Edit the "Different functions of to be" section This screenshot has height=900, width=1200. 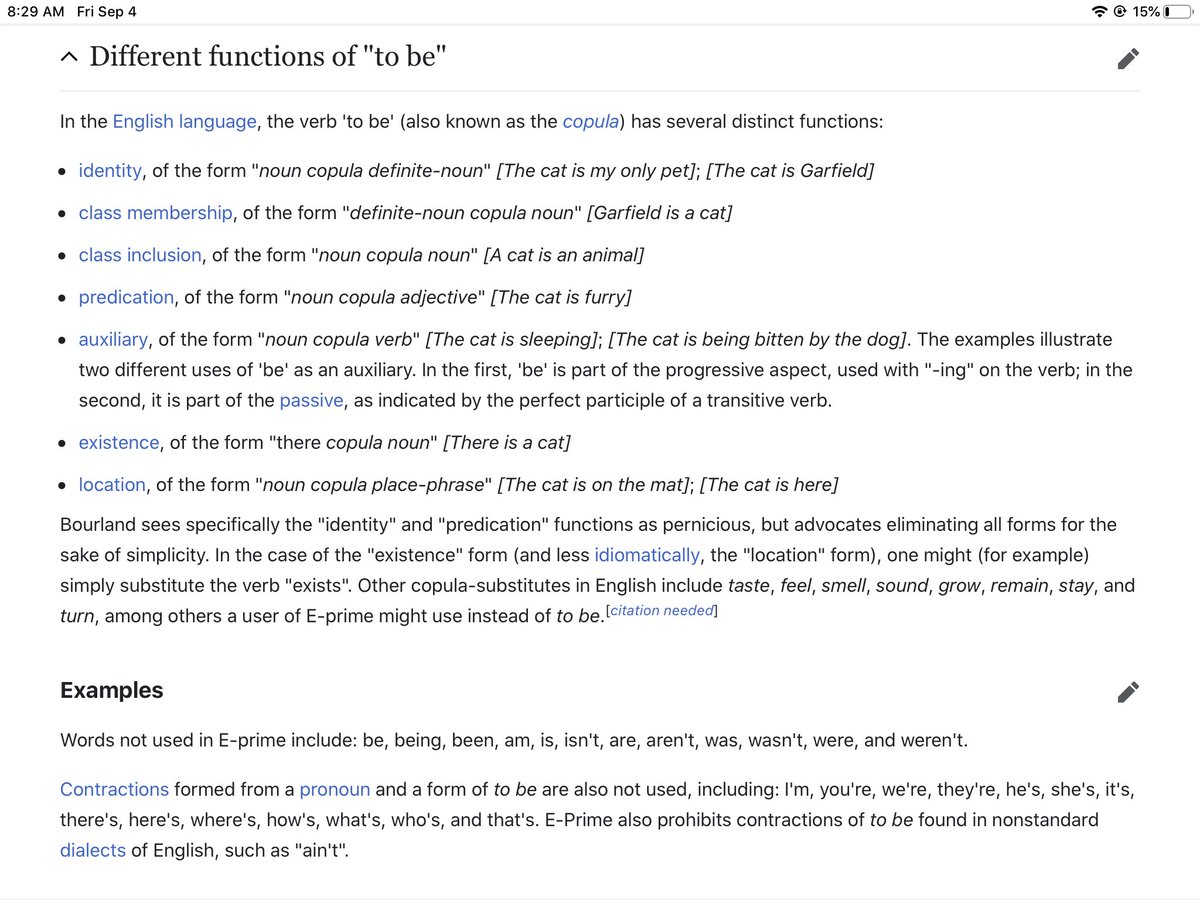click(x=1128, y=59)
